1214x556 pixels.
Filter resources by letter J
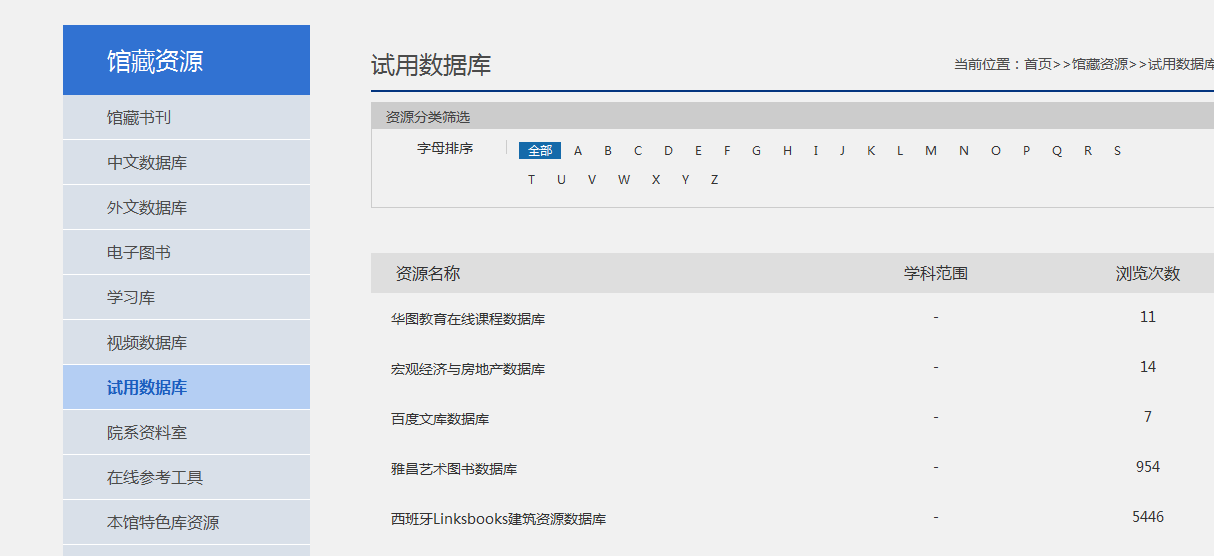[x=842, y=151]
